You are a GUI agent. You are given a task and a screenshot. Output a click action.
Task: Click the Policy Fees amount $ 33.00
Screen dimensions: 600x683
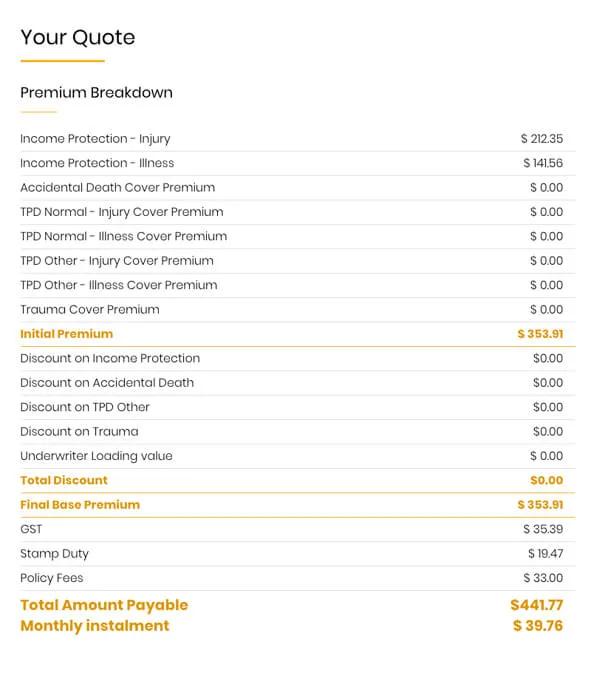pyautogui.click(x=542, y=578)
